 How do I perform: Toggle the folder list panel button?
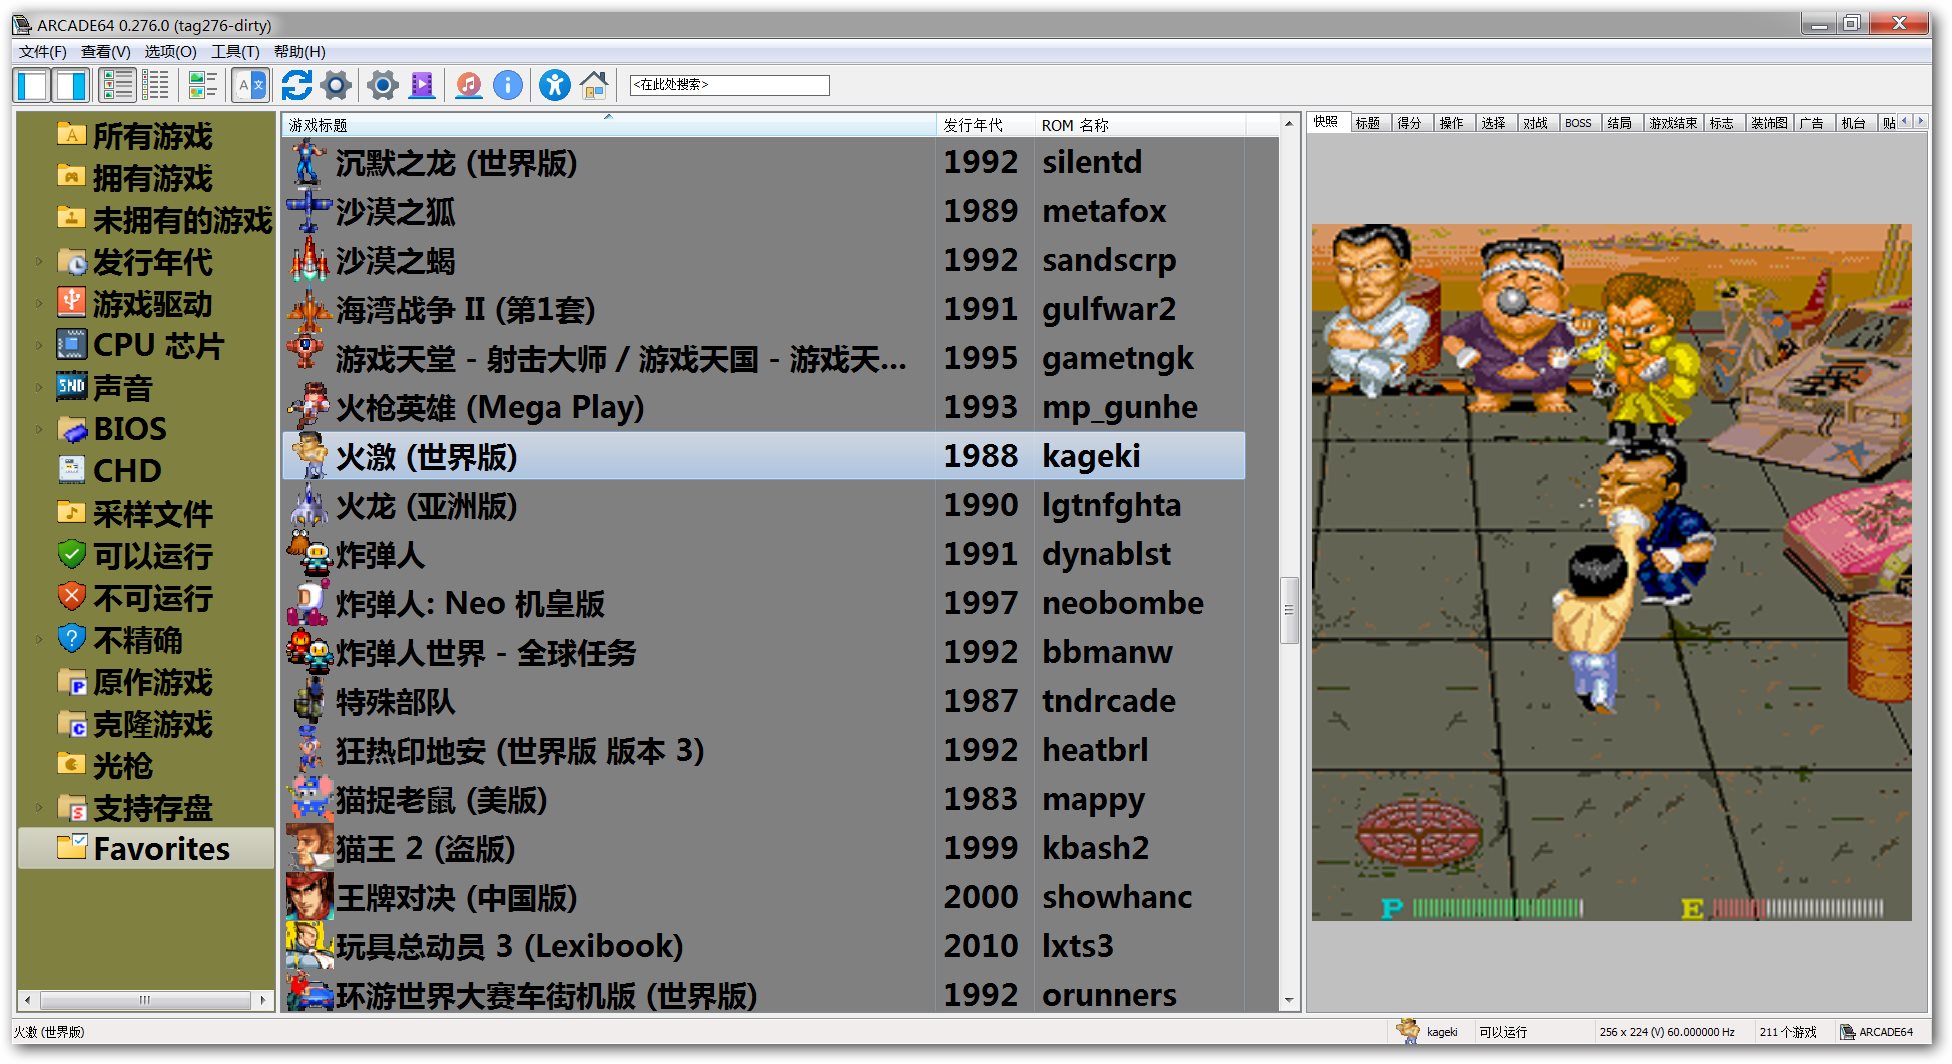point(33,86)
